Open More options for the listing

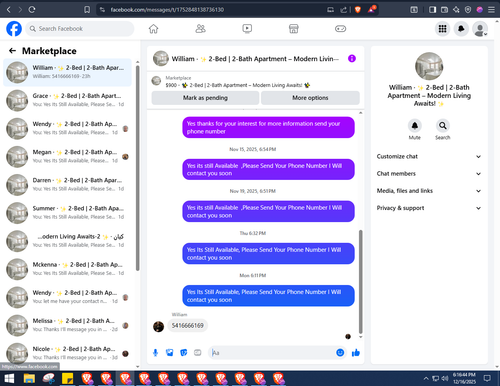(x=310, y=98)
